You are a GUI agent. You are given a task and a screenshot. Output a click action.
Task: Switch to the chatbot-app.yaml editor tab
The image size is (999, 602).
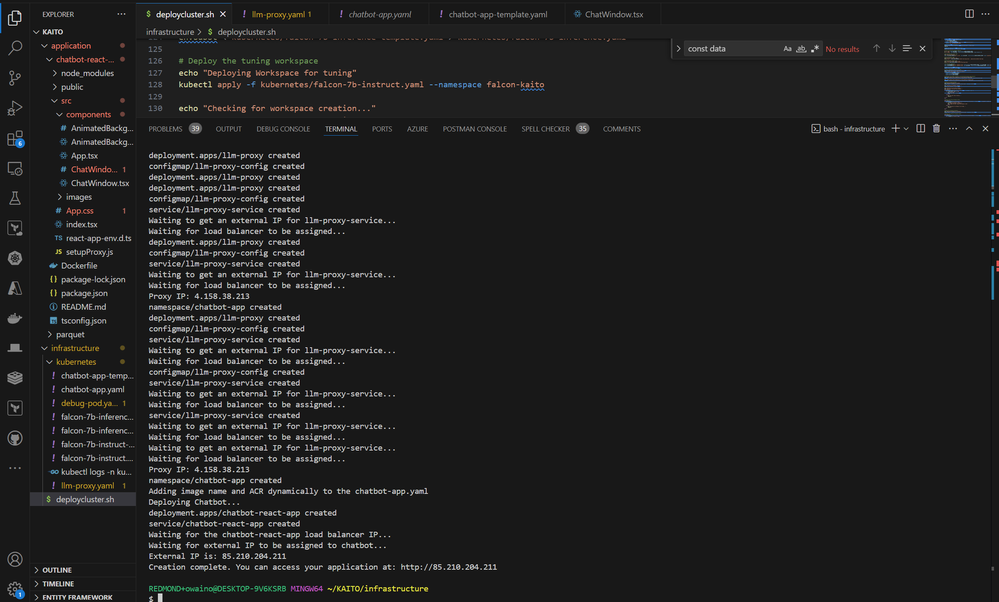coord(380,14)
